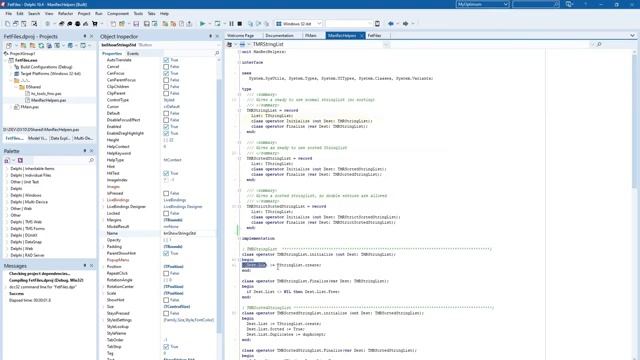
Task: Toggle the Locked property checkbox
Action: click(166, 213)
